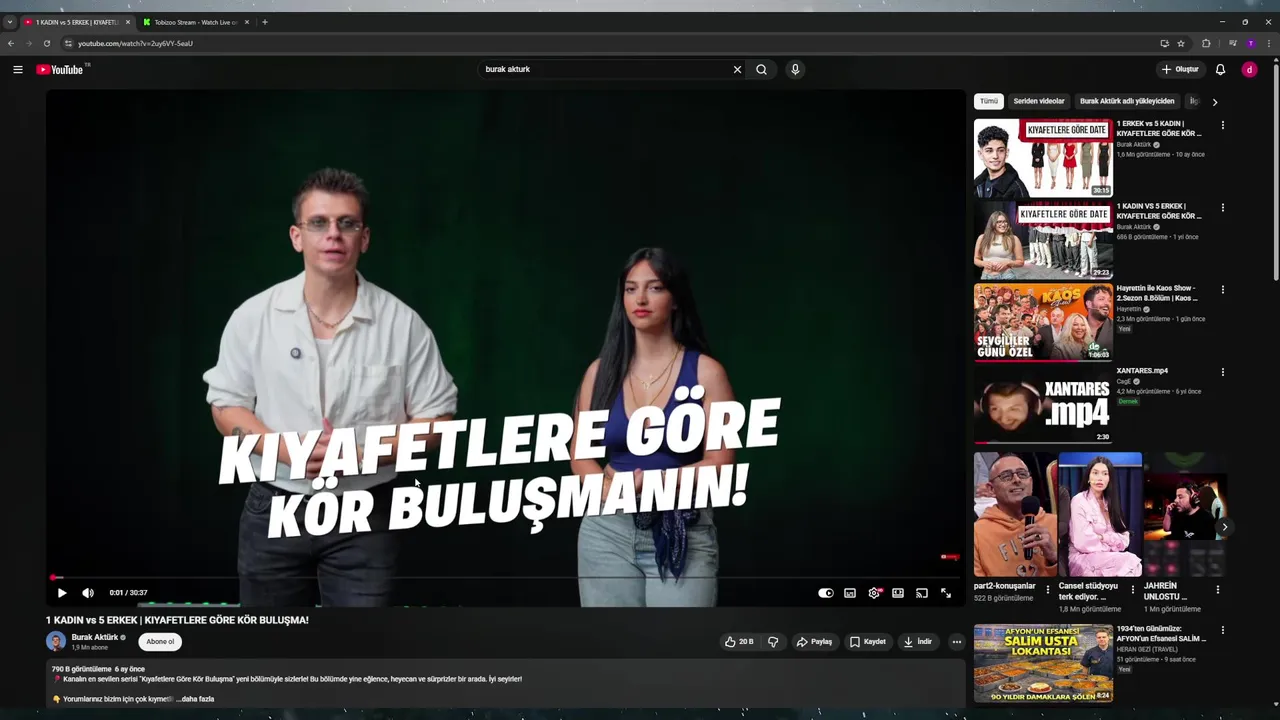Open the Cansel stüdyoyu terk ediyor short
The height and width of the screenshot is (720, 1280).
click(1100, 514)
